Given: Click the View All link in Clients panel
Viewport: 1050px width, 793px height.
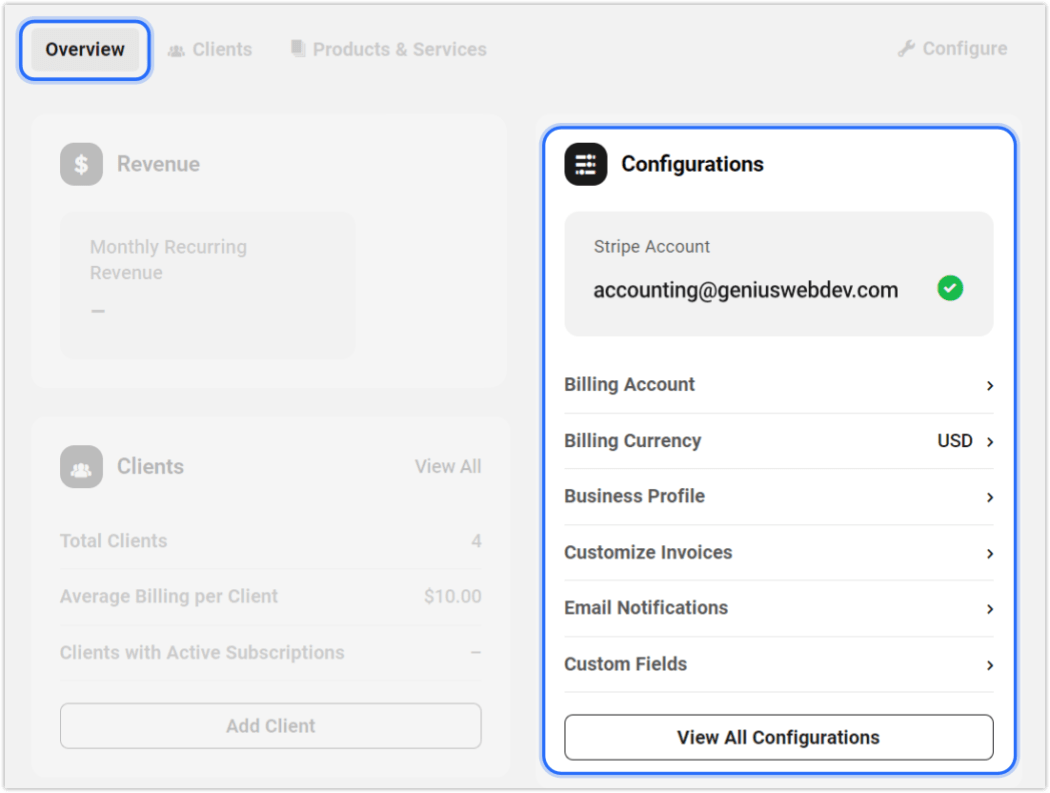Looking at the screenshot, I should point(448,466).
